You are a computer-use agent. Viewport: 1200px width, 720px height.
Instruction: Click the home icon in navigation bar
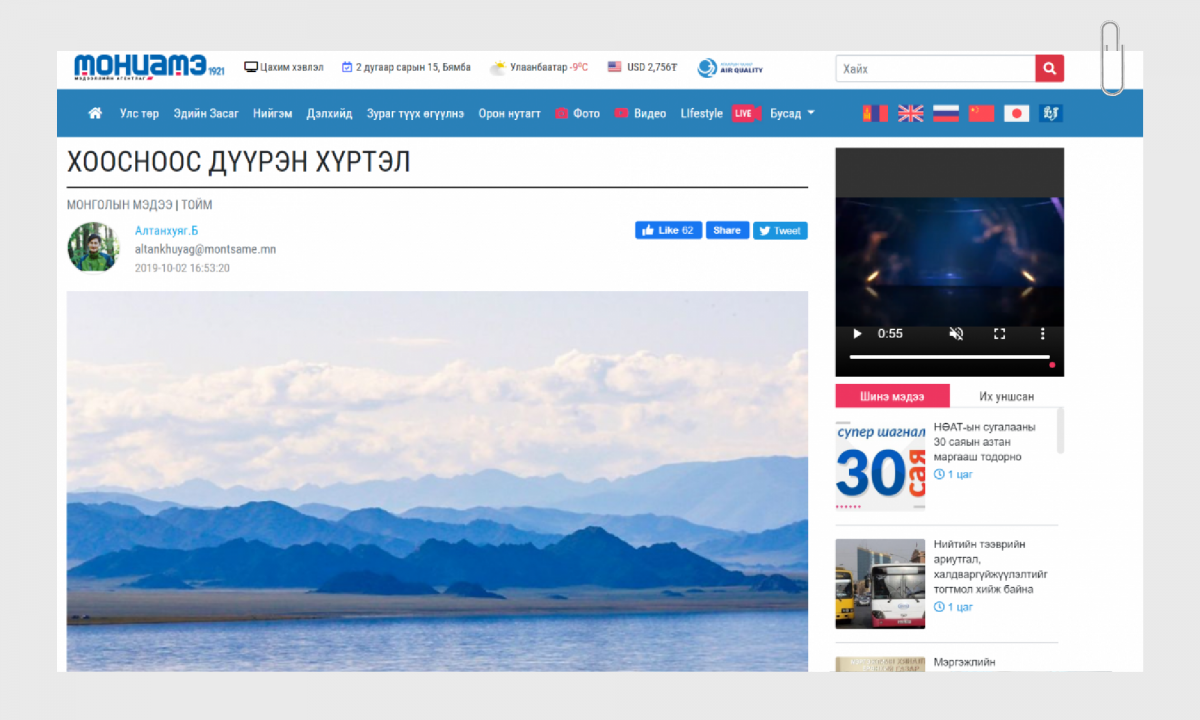pos(95,113)
